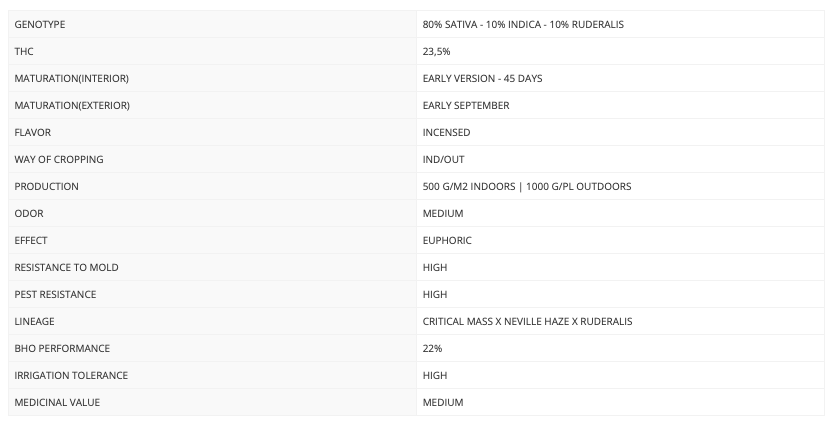Click the RESISTANCE TO MOLD label
The height and width of the screenshot is (424, 839).
tap(65, 267)
